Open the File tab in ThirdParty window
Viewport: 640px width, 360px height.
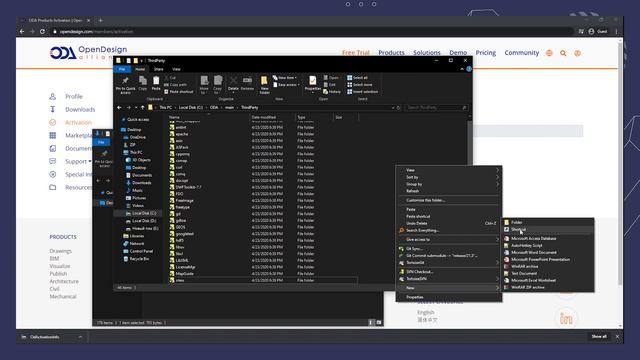coord(122,69)
